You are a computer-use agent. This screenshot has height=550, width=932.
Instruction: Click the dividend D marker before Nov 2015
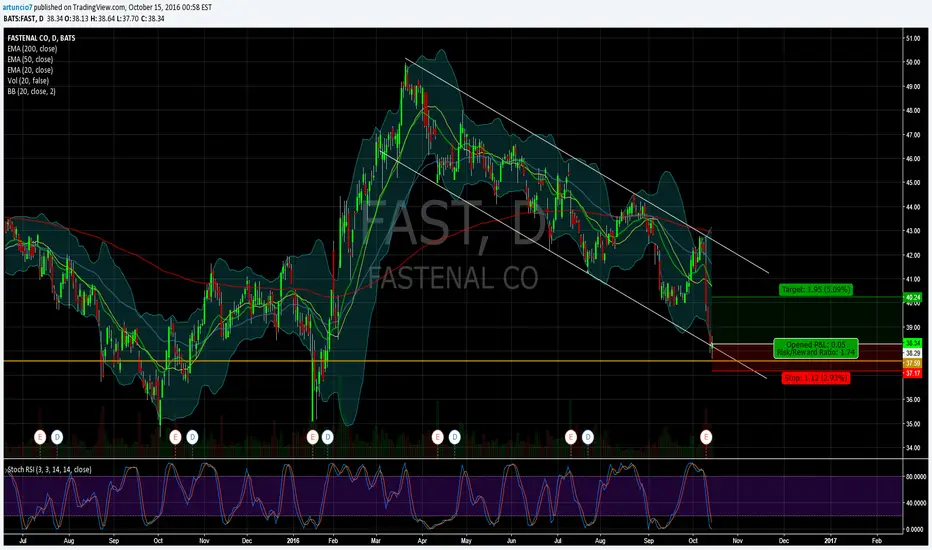click(192, 437)
